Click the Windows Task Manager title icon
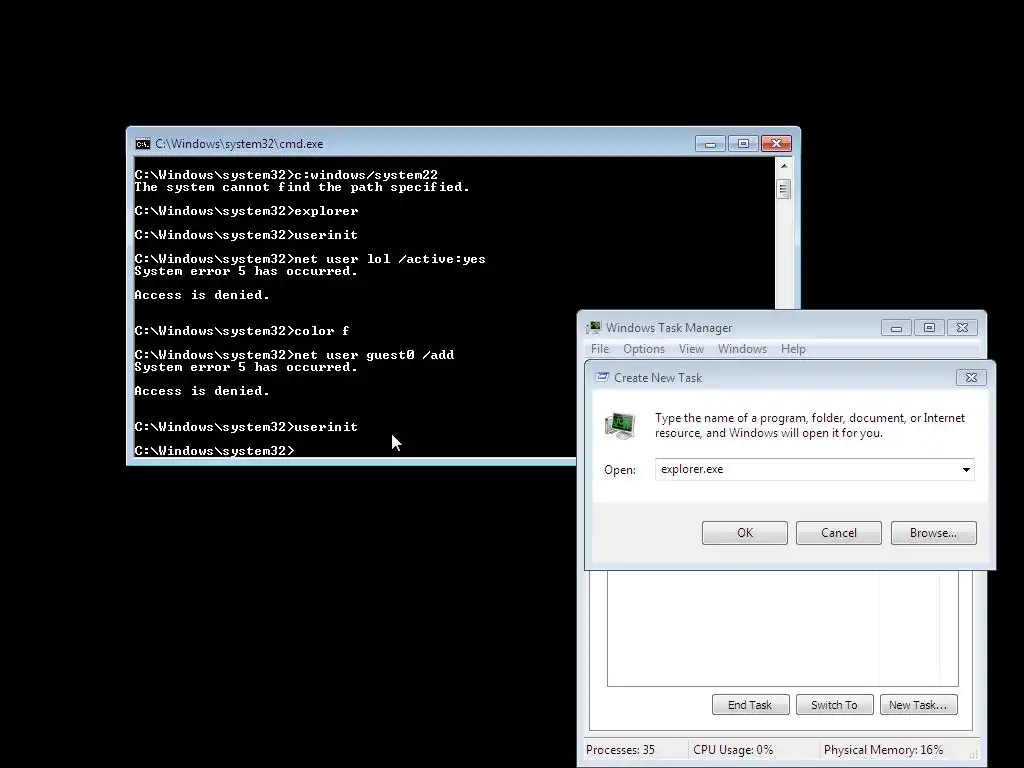Viewport: 1024px width, 768px height. (x=594, y=328)
